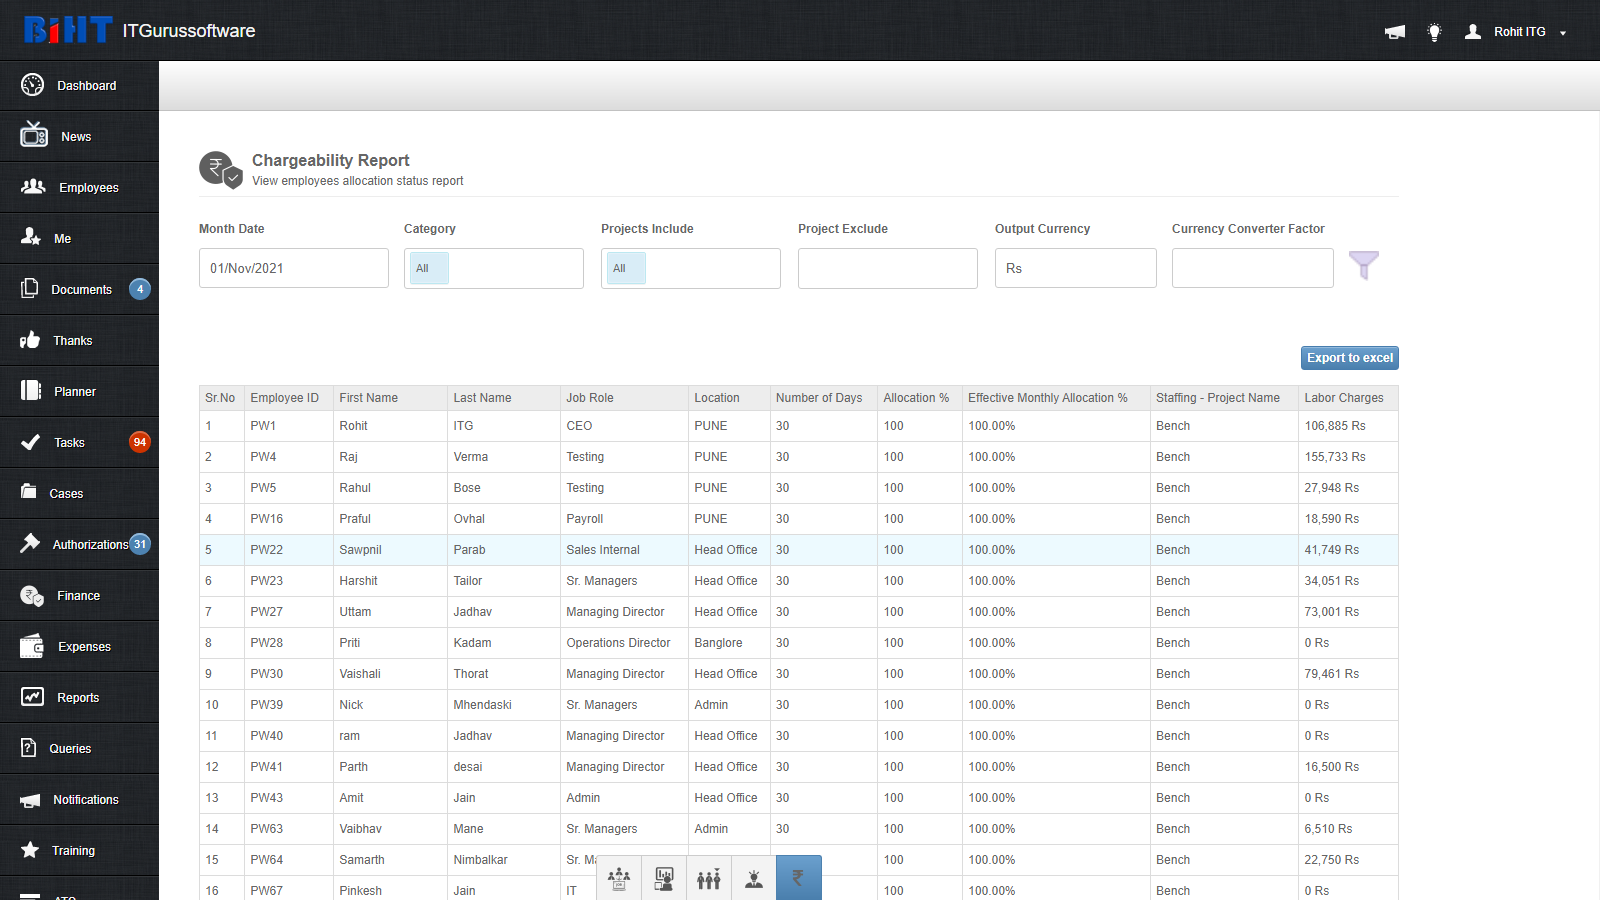Expand the Projects Include selection box
This screenshot has width=1600, height=900.
point(691,268)
